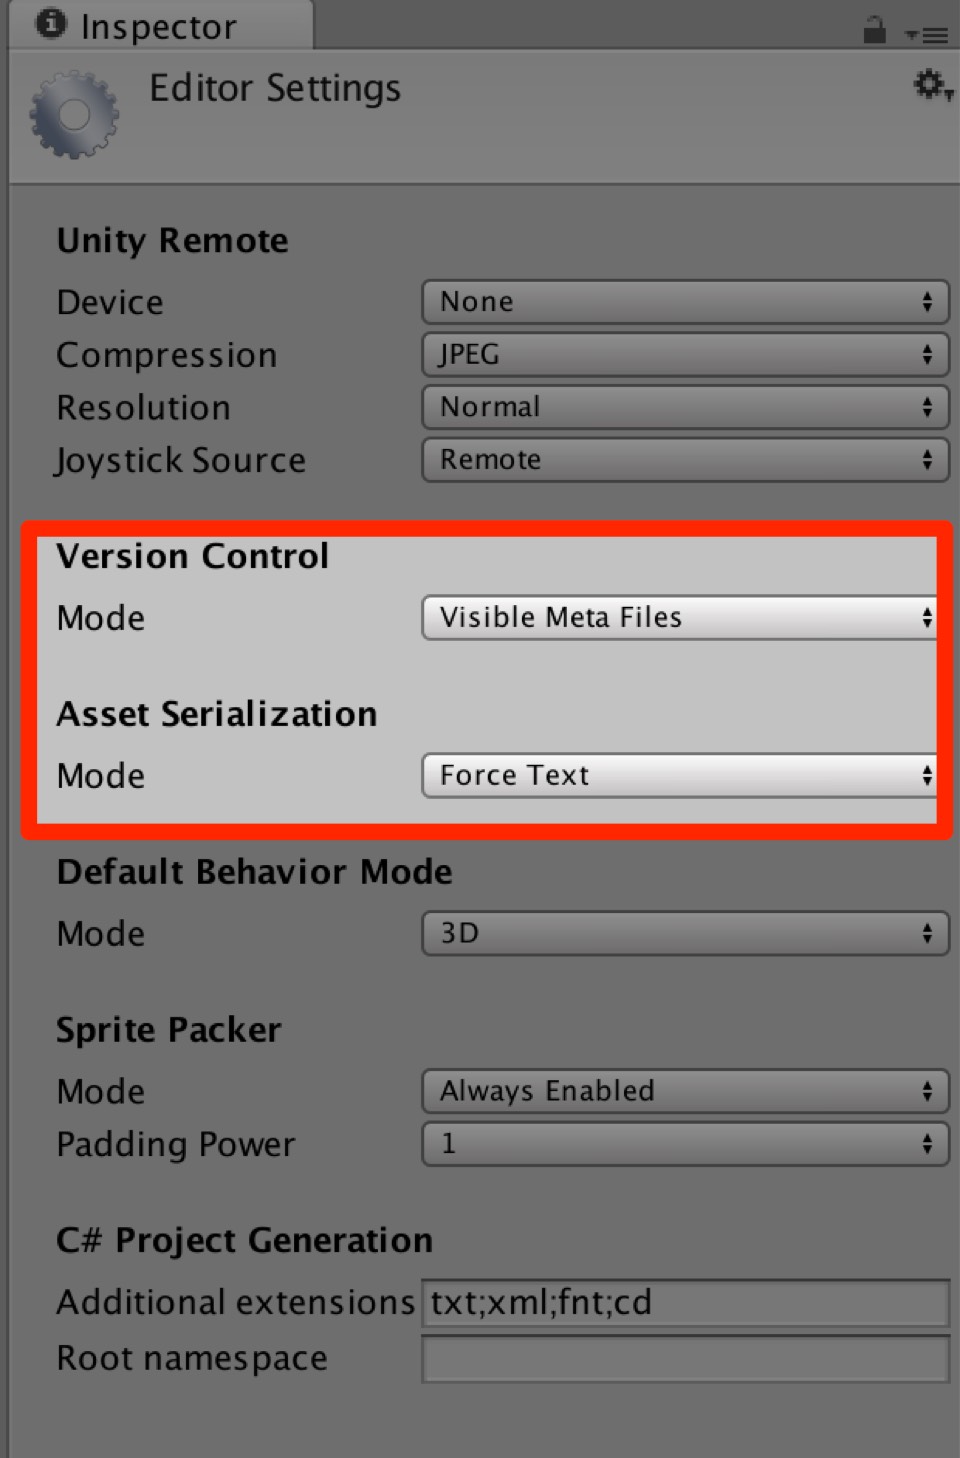Click the Asset Serialization section heading

click(x=217, y=715)
